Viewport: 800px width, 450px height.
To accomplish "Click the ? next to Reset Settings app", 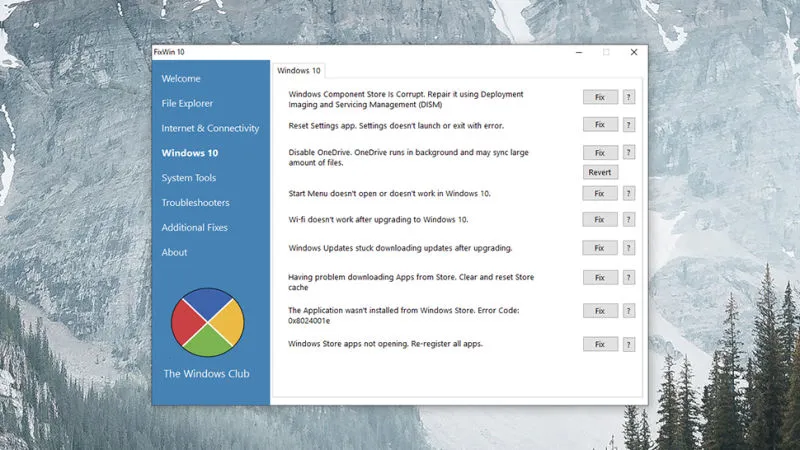I will click(628, 125).
